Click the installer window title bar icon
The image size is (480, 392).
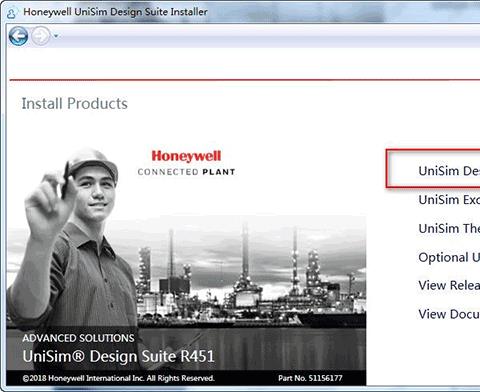coord(12,13)
